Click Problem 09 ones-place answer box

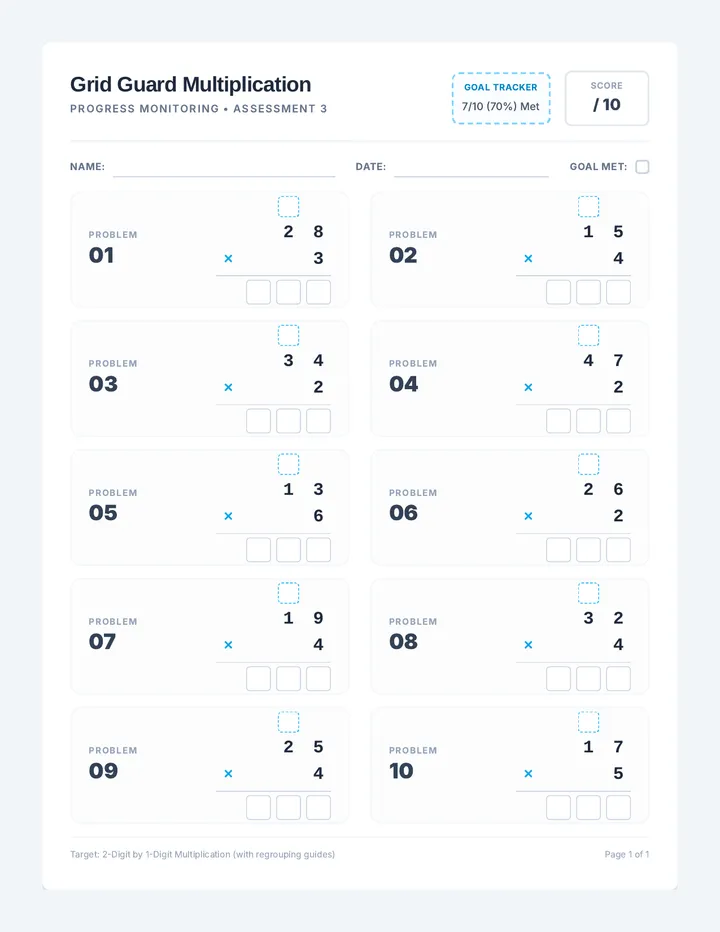pos(318,807)
